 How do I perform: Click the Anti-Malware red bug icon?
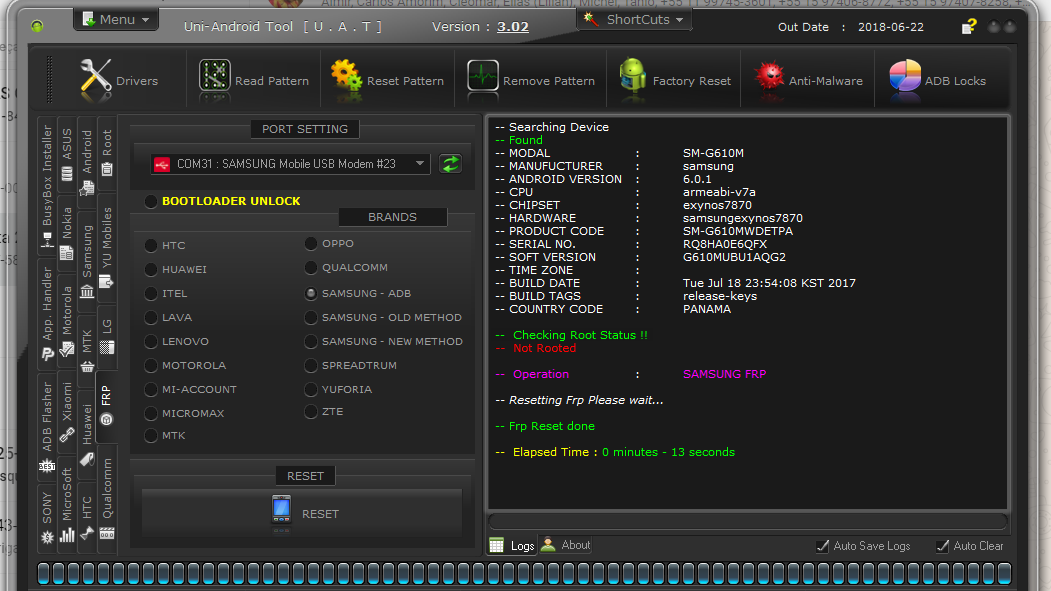click(x=769, y=76)
